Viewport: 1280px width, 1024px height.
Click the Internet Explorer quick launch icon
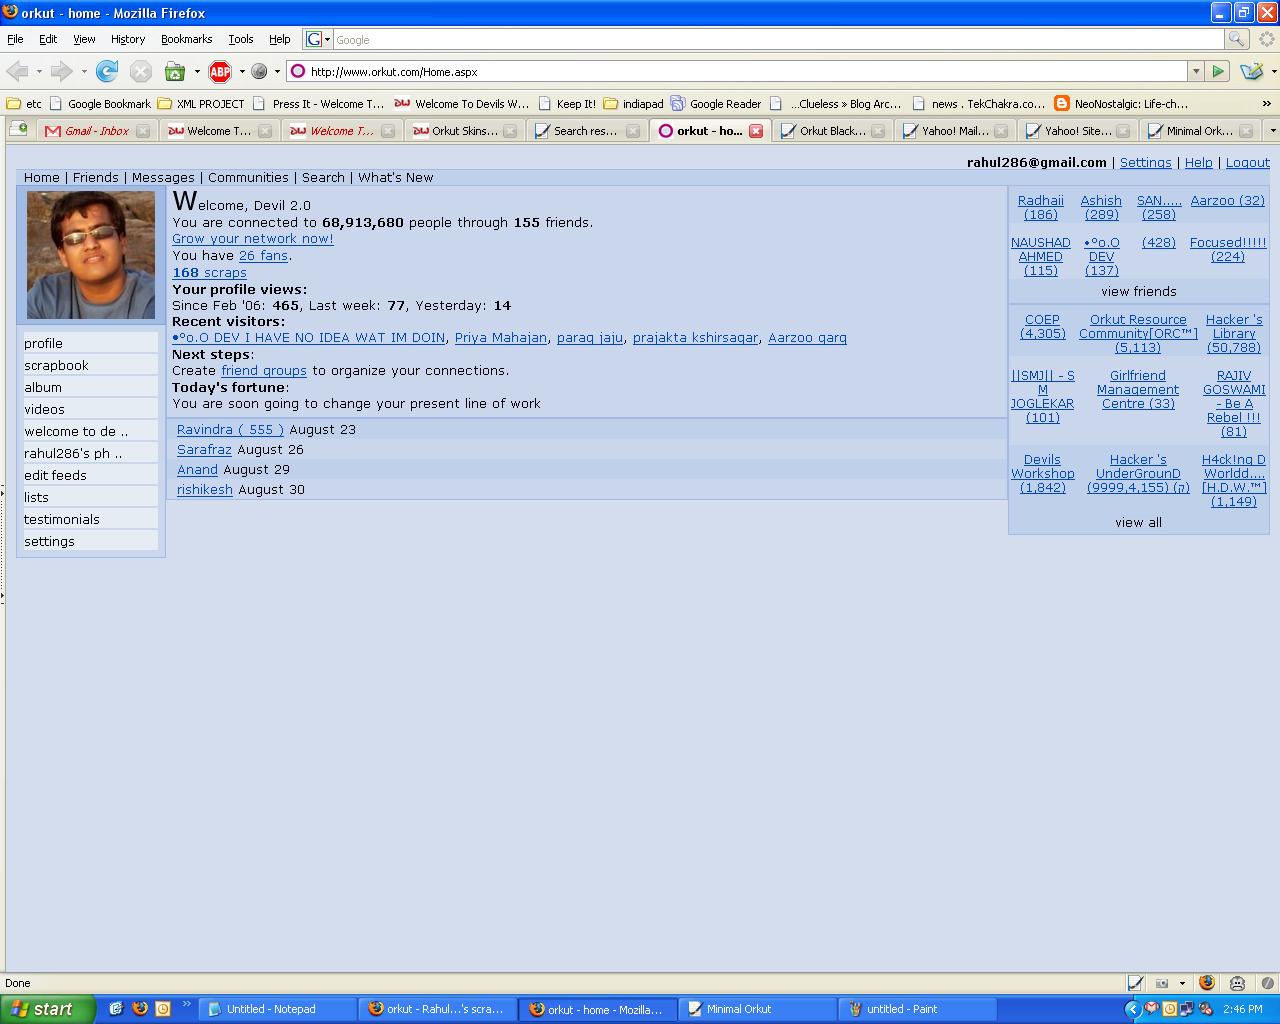point(116,1009)
